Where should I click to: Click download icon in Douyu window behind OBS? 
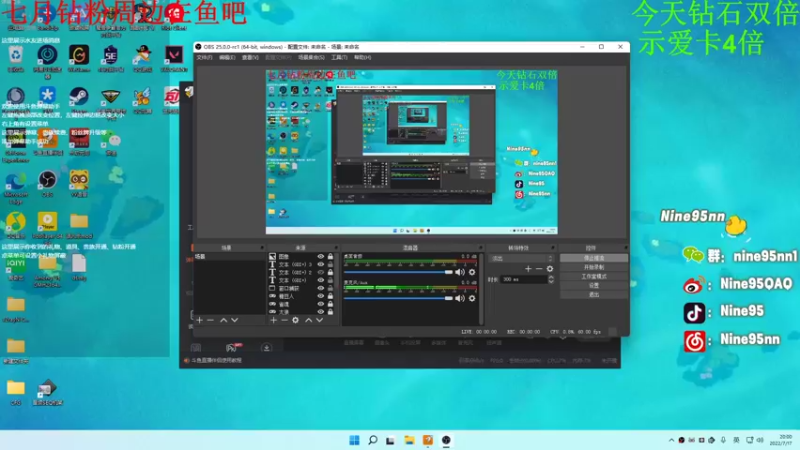(266, 348)
